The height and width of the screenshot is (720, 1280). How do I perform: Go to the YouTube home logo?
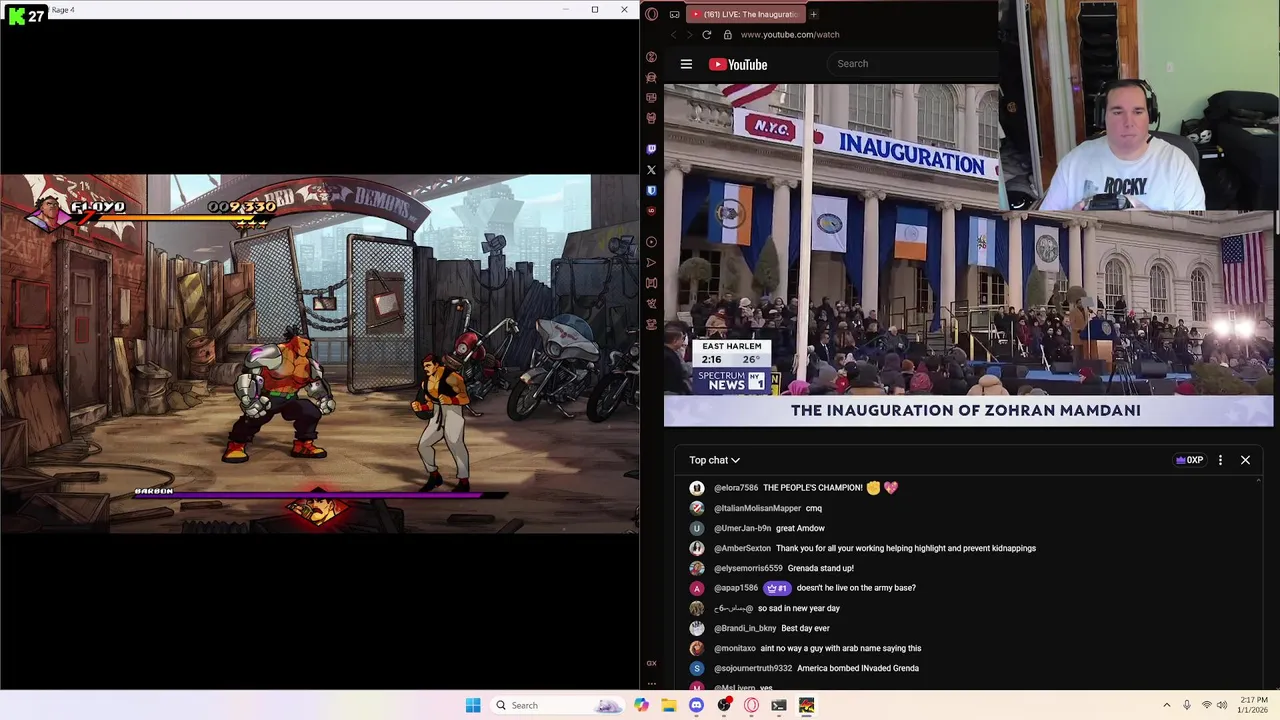point(738,64)
